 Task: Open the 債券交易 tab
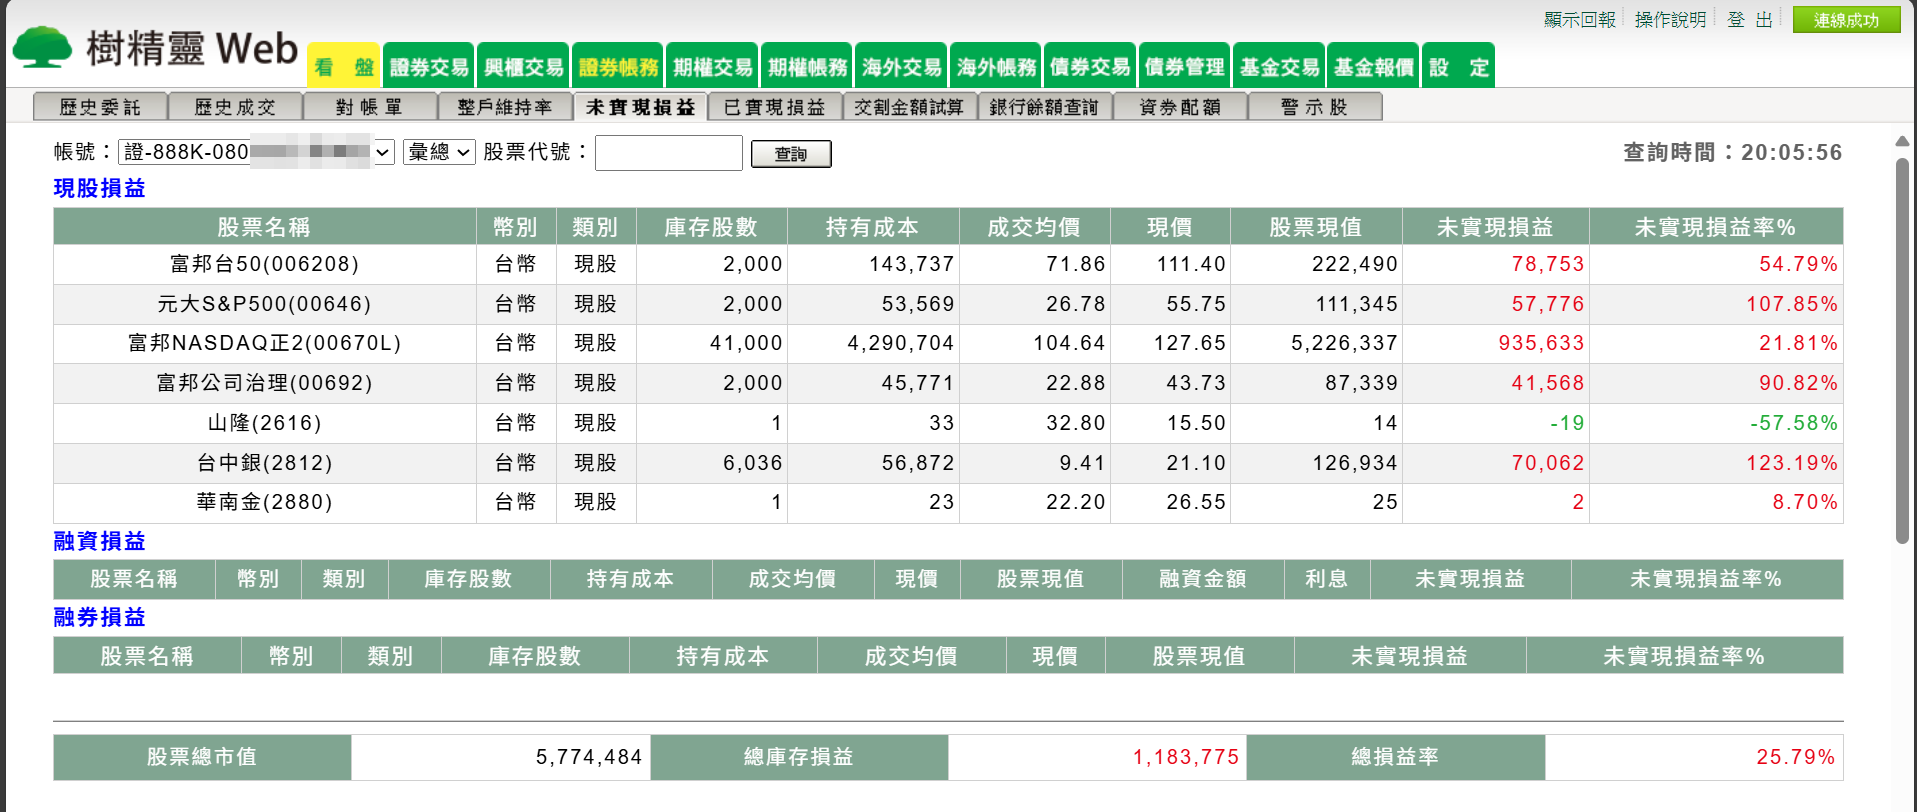tap(1090, 66)
